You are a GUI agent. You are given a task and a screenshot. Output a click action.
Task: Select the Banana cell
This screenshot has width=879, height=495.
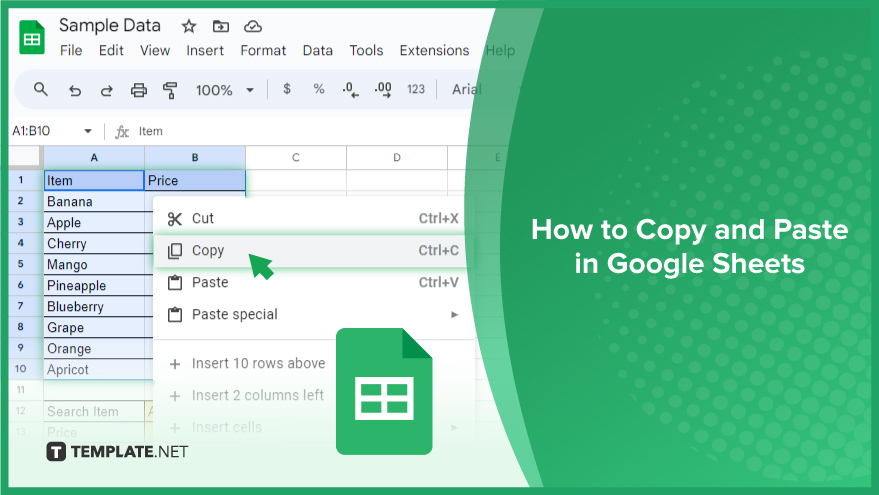pos(94,201)
